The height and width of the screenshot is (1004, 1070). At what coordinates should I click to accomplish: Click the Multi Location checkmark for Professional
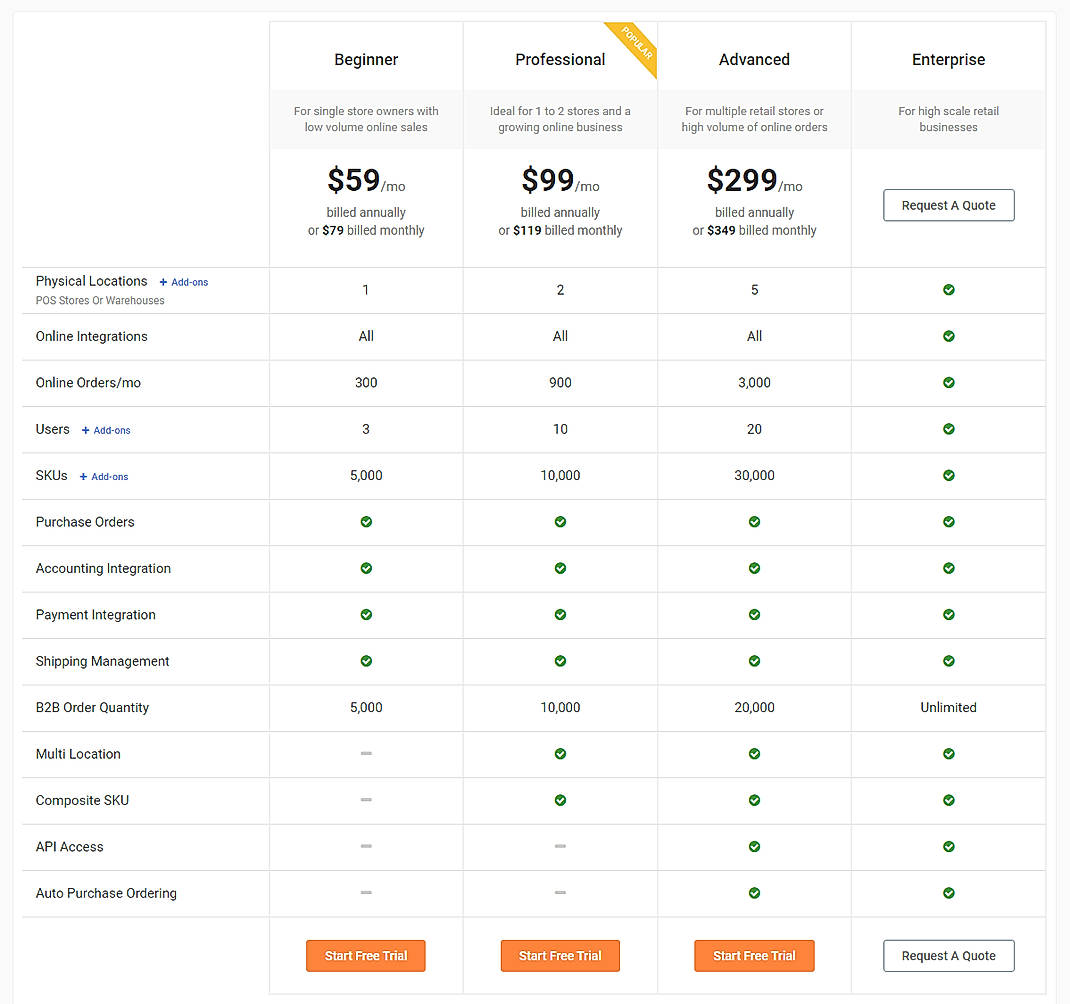tap(560, 754)
